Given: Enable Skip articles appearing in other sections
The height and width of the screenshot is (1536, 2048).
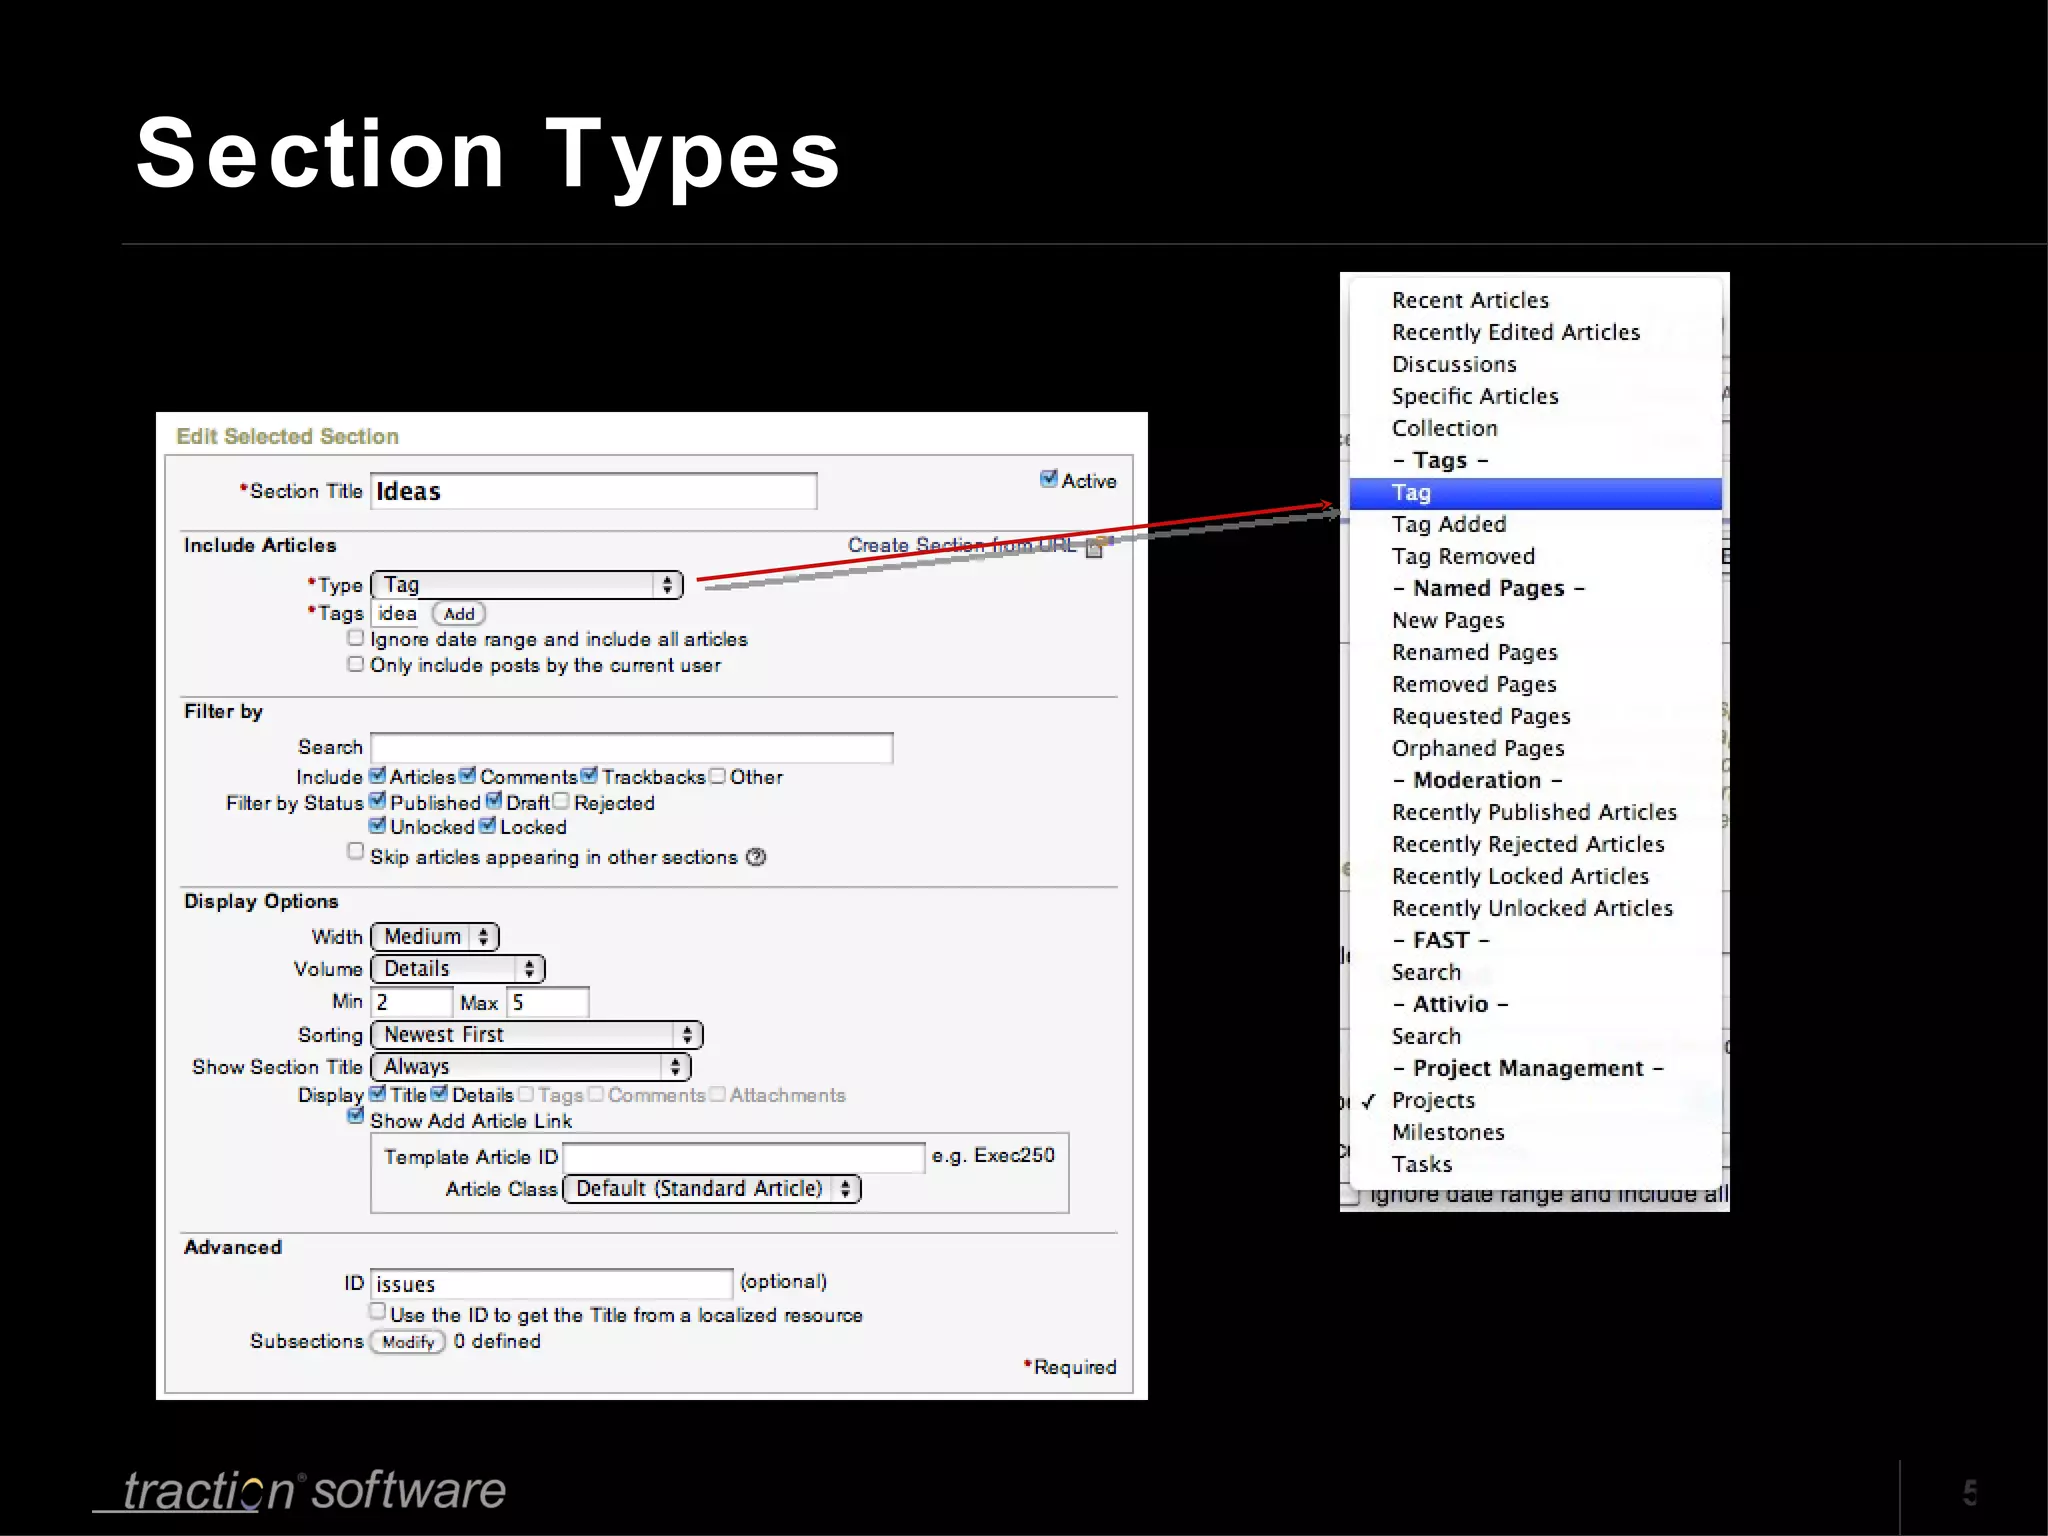Looking at the screenshot, I should pyautogui.click(x=355, y=851).
